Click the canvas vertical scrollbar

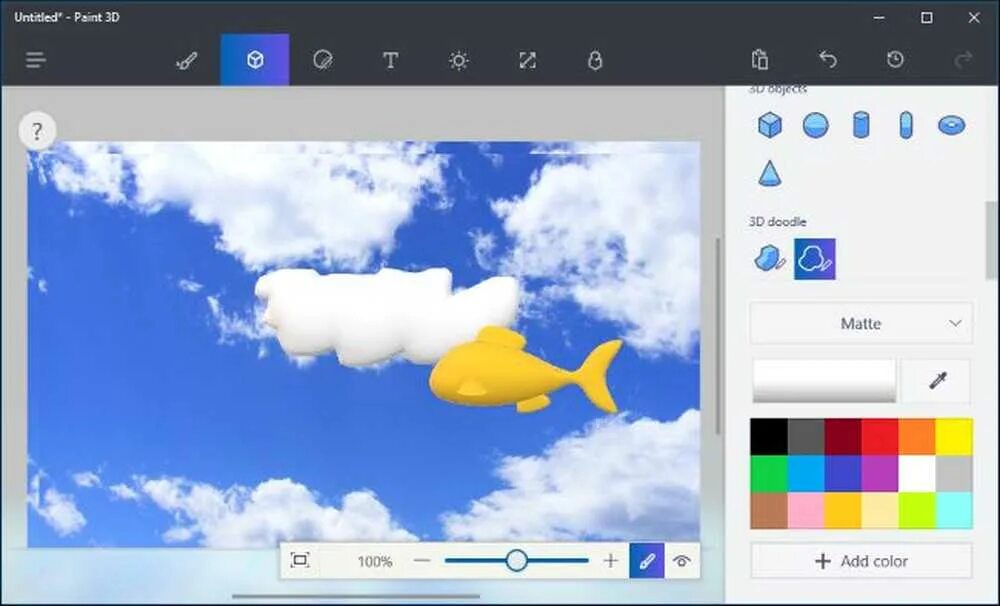(718, 336)
